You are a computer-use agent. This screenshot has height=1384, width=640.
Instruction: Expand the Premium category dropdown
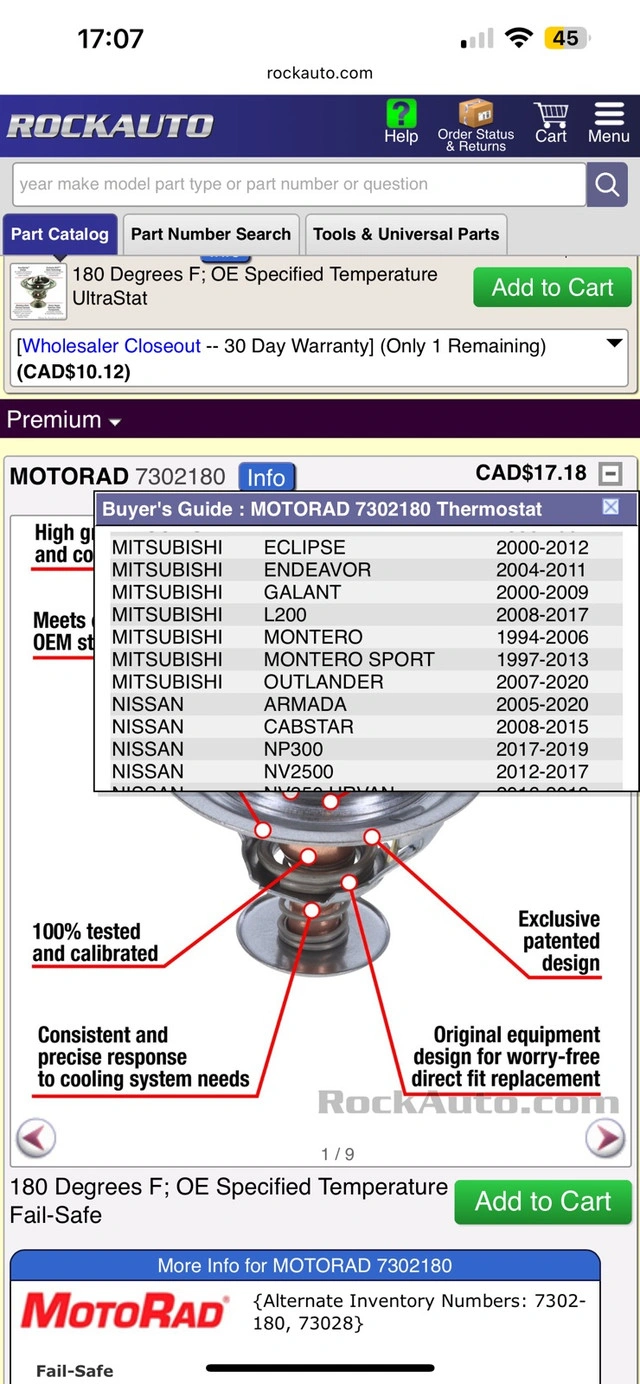[x=64, y=420]
